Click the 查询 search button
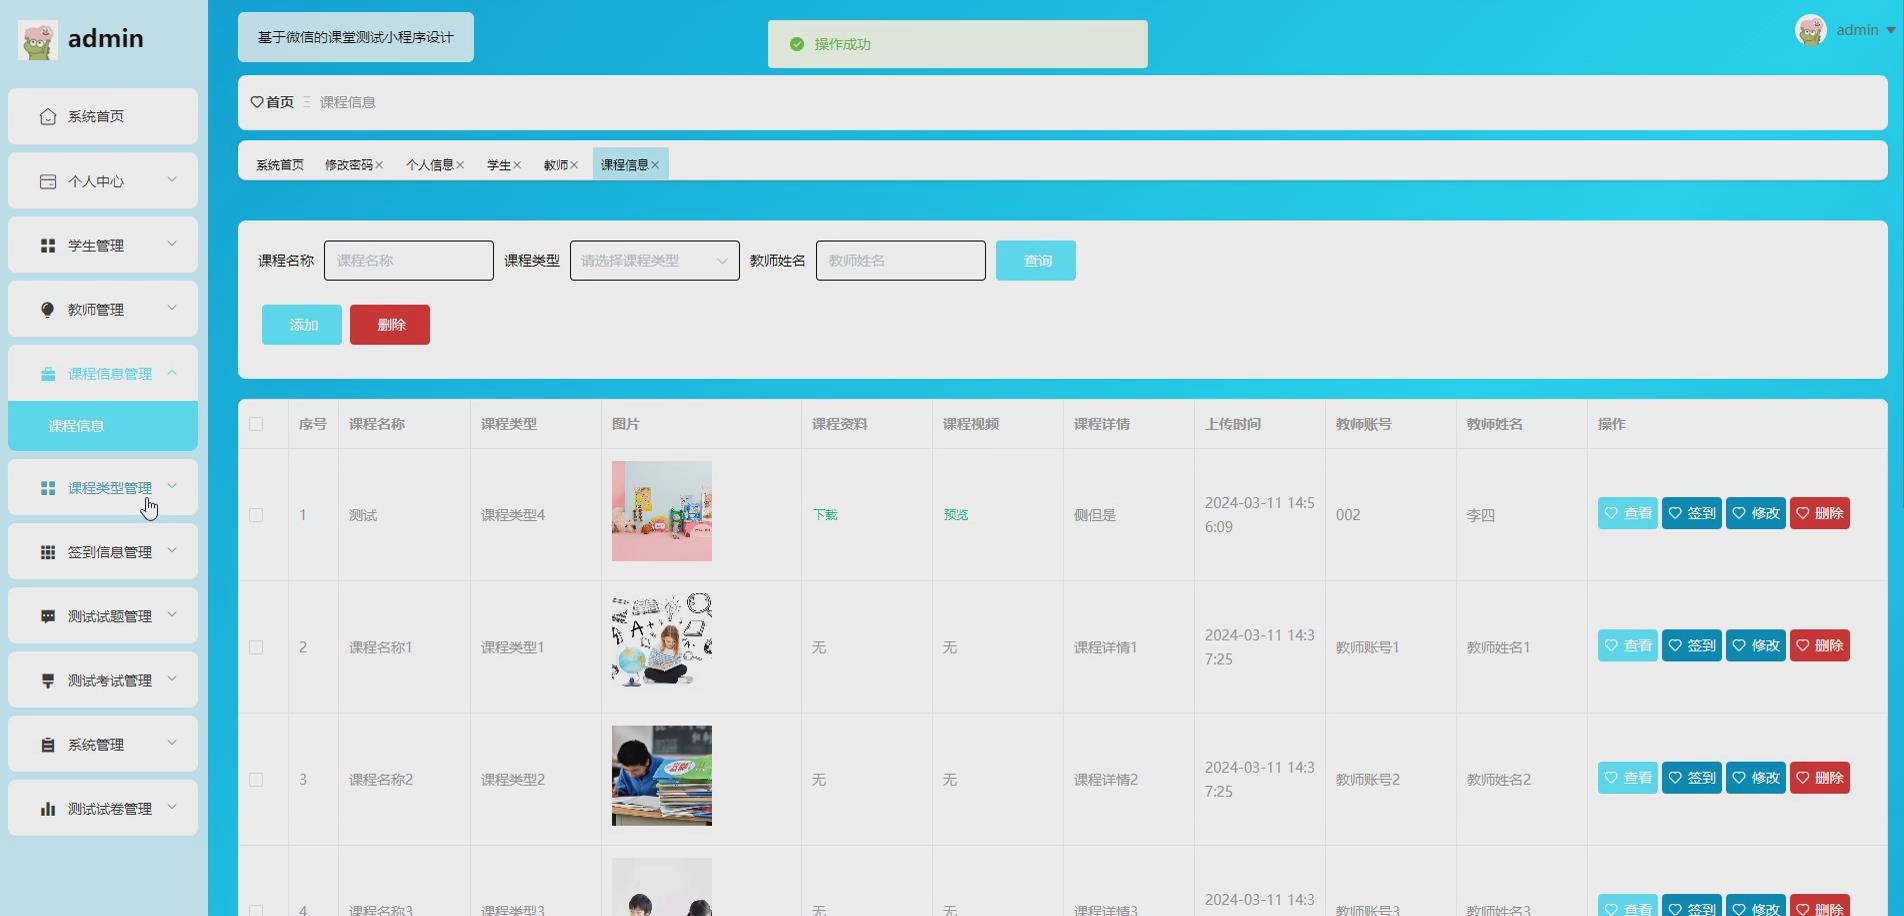1904x916 pixels. coord(1036,260)
